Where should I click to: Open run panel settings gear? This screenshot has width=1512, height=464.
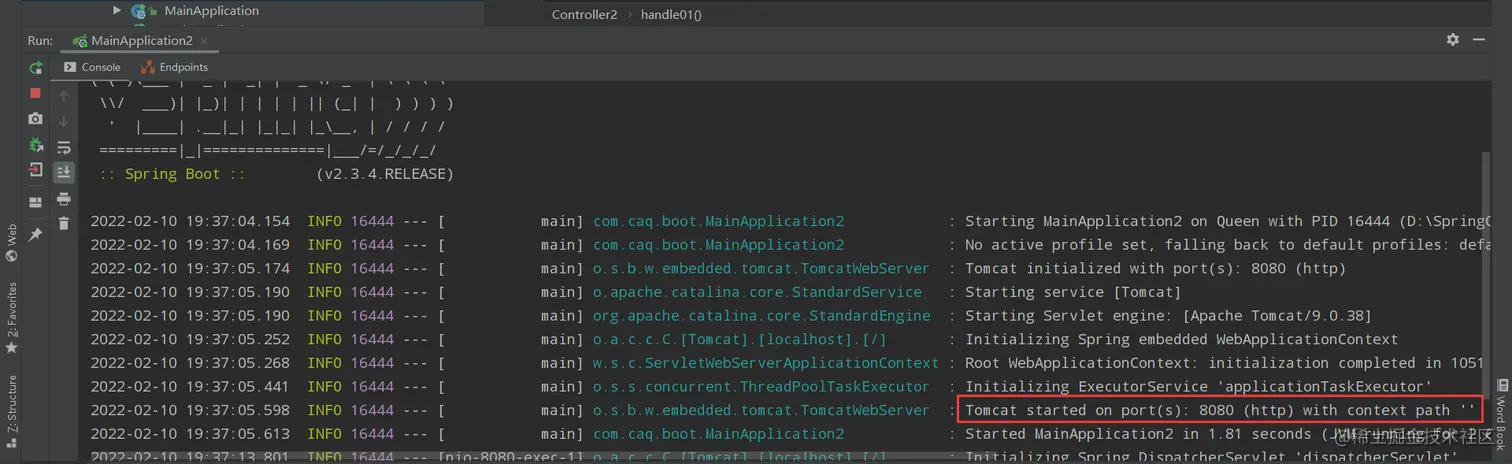[x=1453, y=40]
